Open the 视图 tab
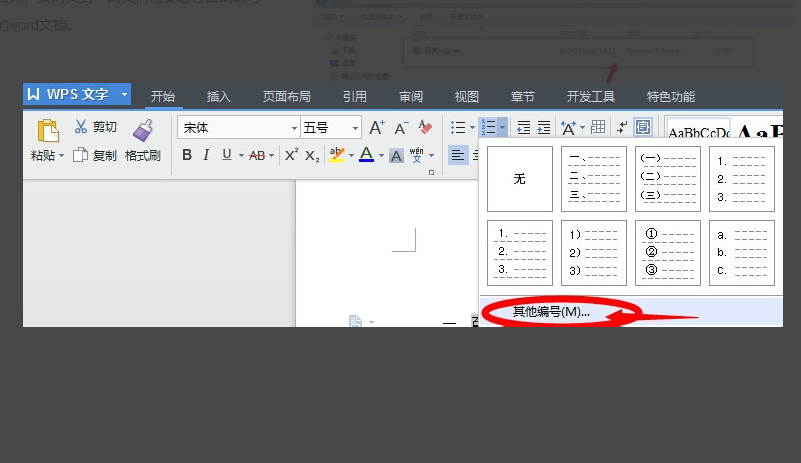801x463 pixels. tap(466, 96)
